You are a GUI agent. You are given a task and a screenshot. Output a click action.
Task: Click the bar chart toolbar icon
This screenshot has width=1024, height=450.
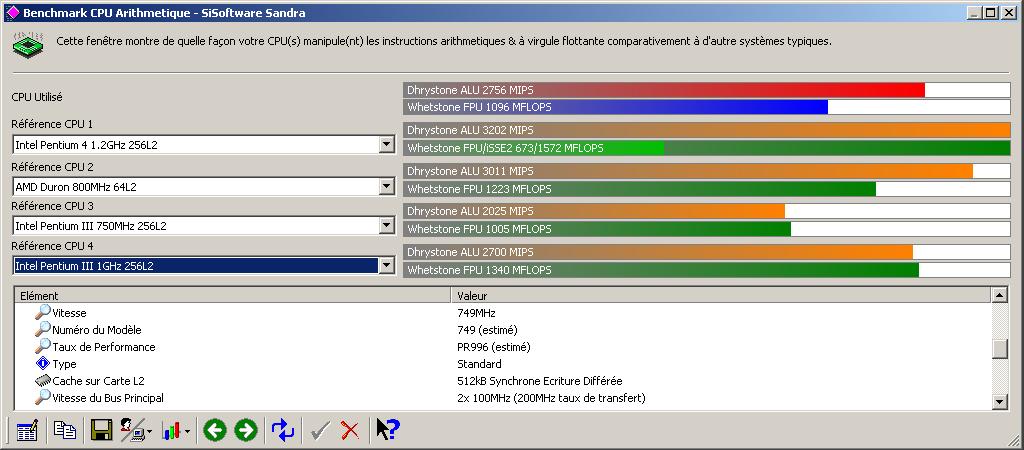click(171, 430)
